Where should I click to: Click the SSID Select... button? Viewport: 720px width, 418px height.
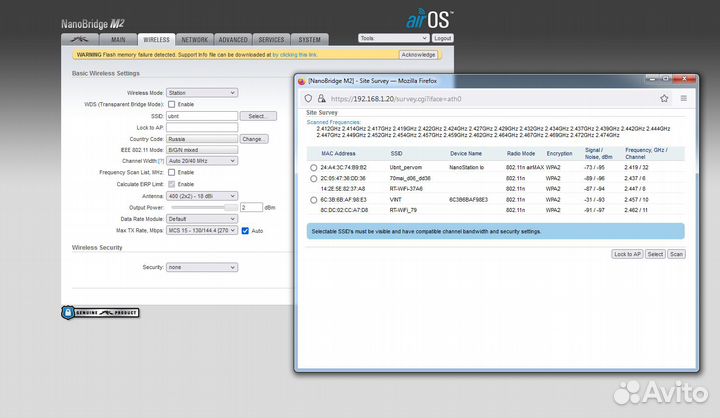(x=258, y=116)
